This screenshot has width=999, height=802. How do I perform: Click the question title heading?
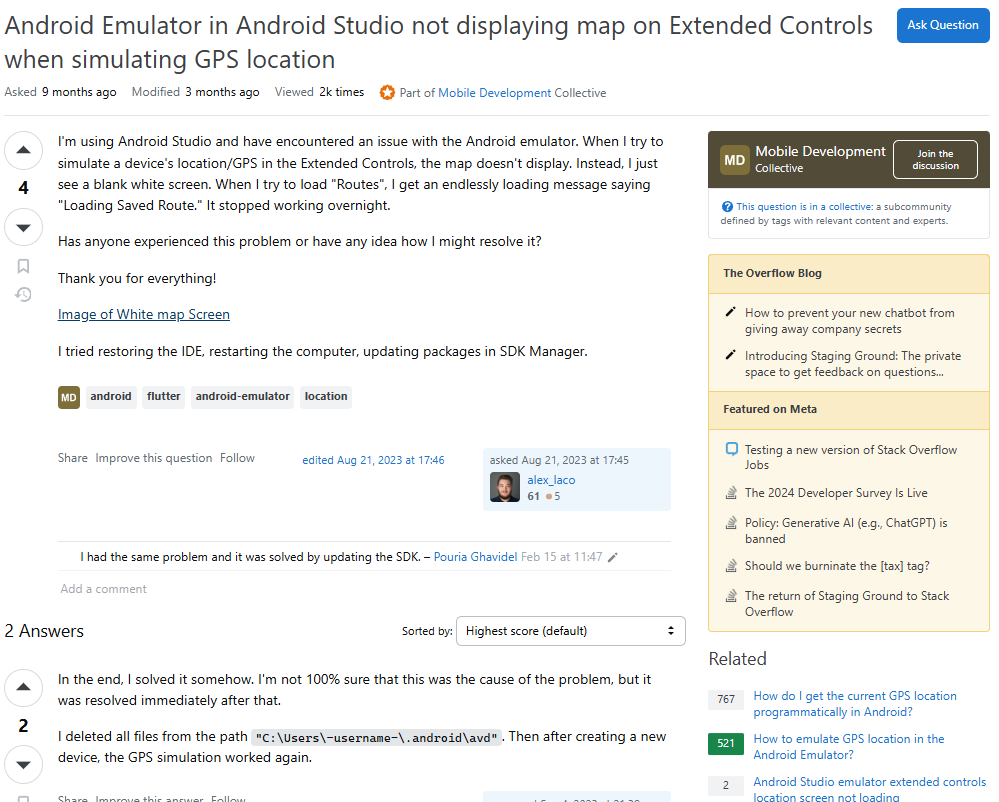[438, 43]
